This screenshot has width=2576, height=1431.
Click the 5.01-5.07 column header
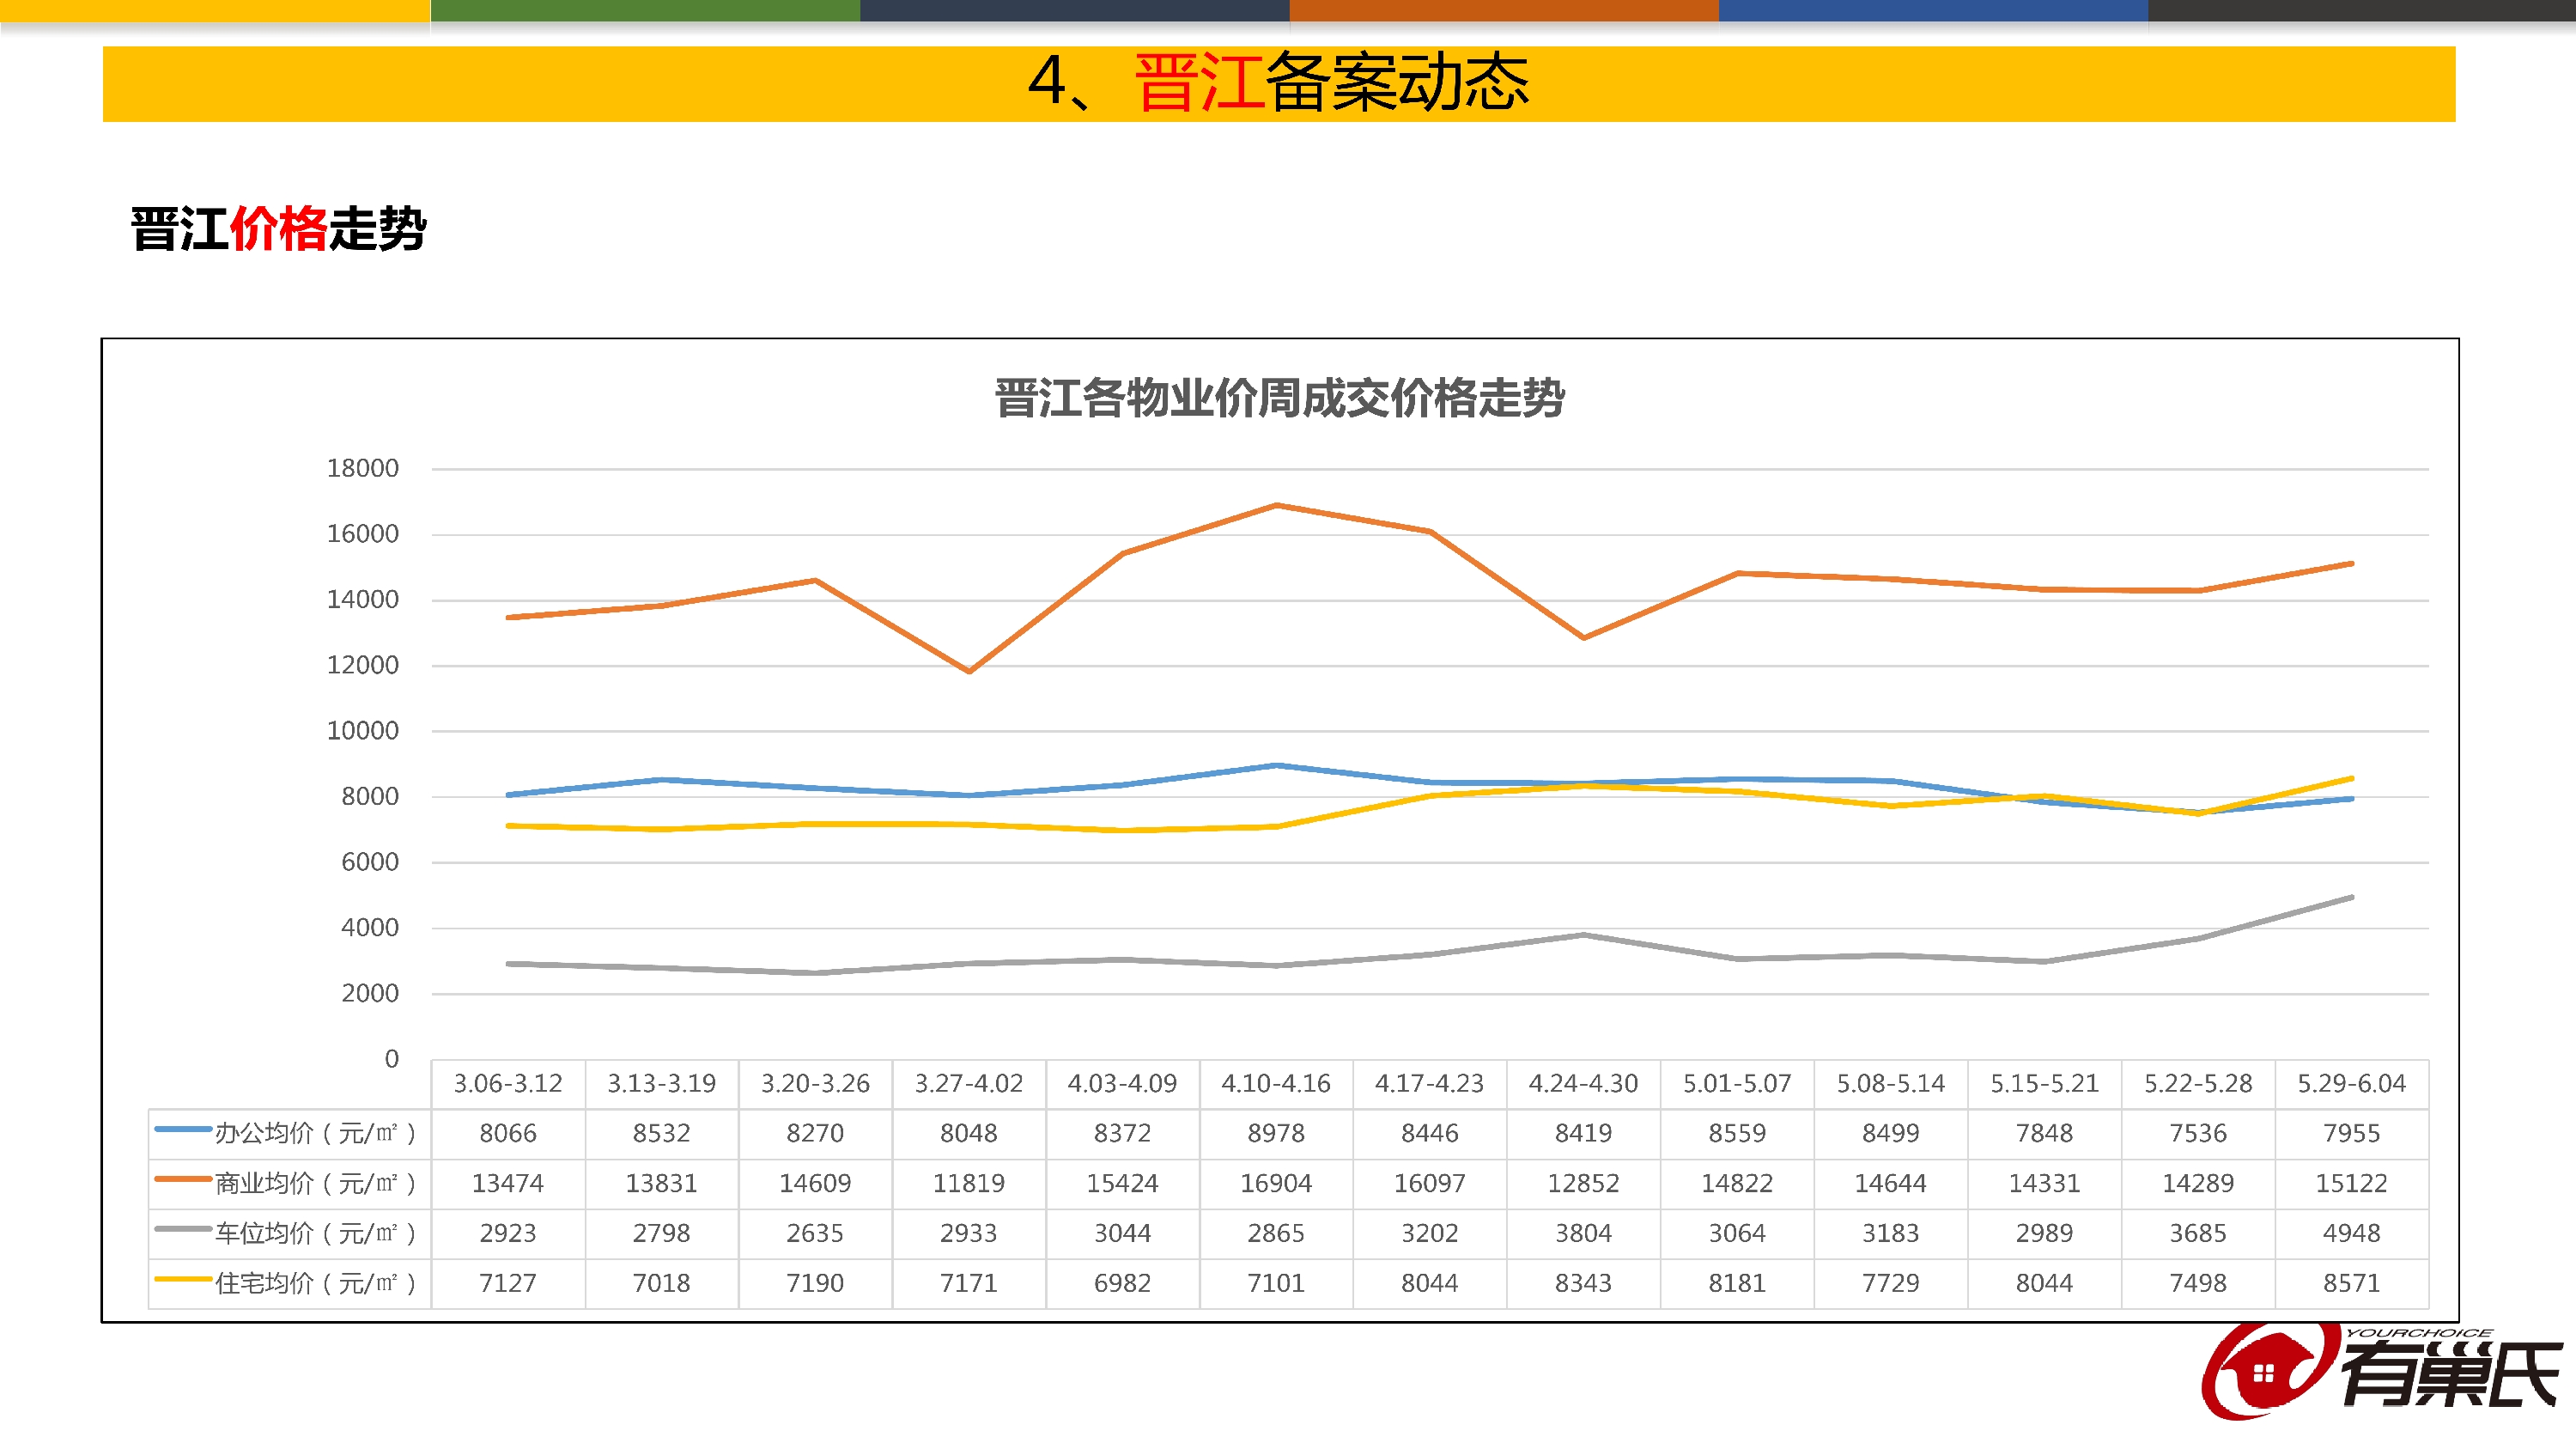click(1737, 1083)
